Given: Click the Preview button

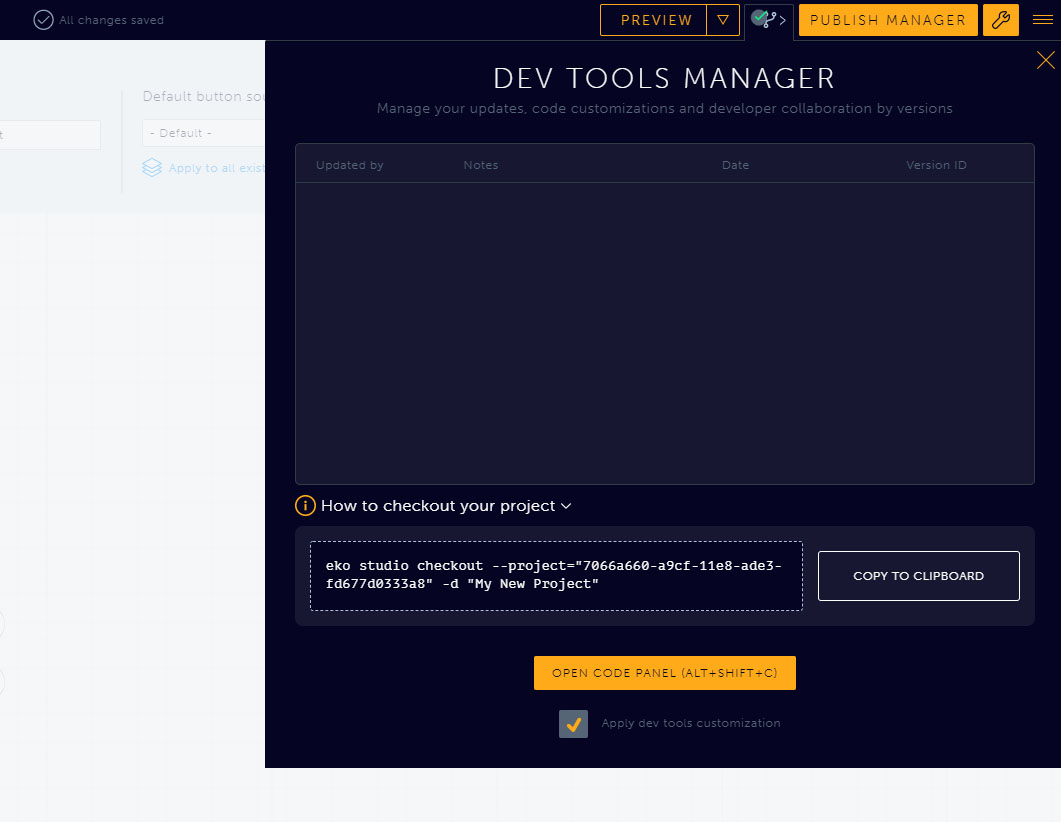Looking at the screenshot, I should (x=654, y=20).
